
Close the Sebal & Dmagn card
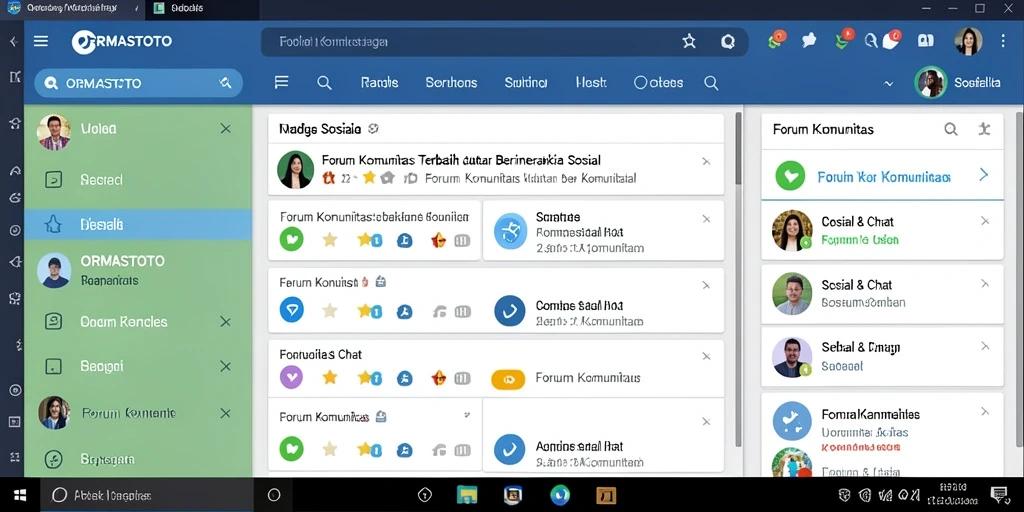pyautogui.click(x=985, y=347)
